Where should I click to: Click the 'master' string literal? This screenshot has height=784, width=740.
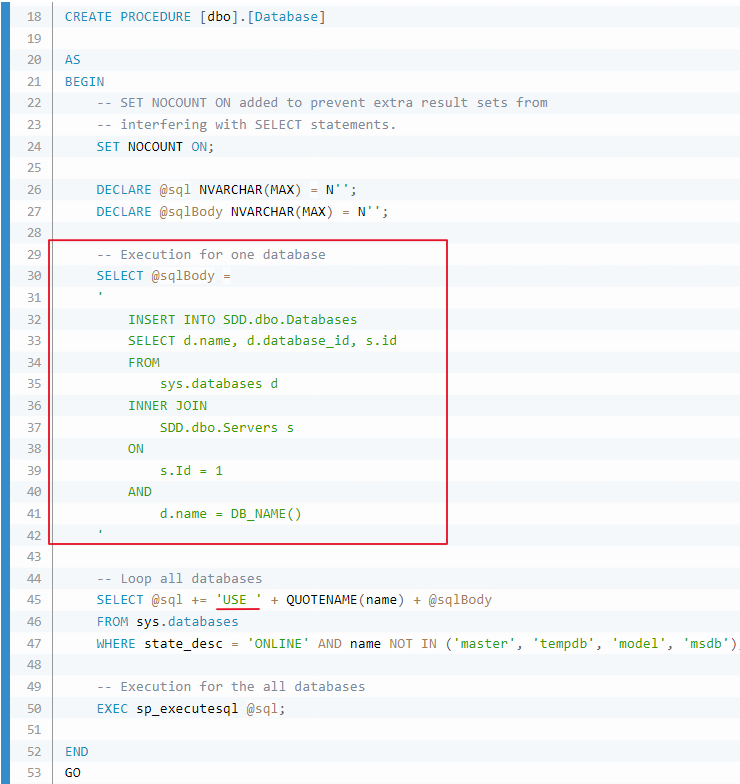[x=484, y=644]
